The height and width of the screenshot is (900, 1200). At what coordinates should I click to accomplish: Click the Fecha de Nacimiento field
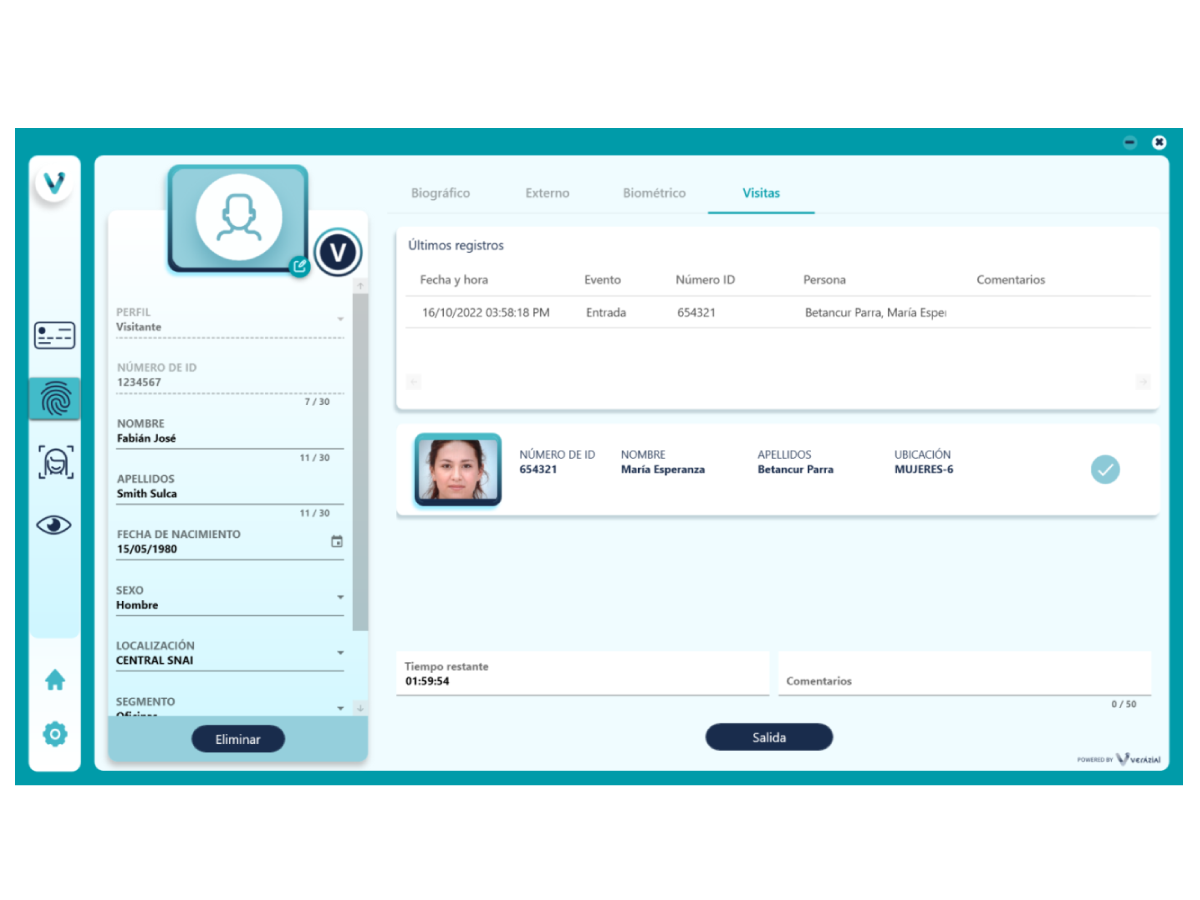[x=230, y=542]
